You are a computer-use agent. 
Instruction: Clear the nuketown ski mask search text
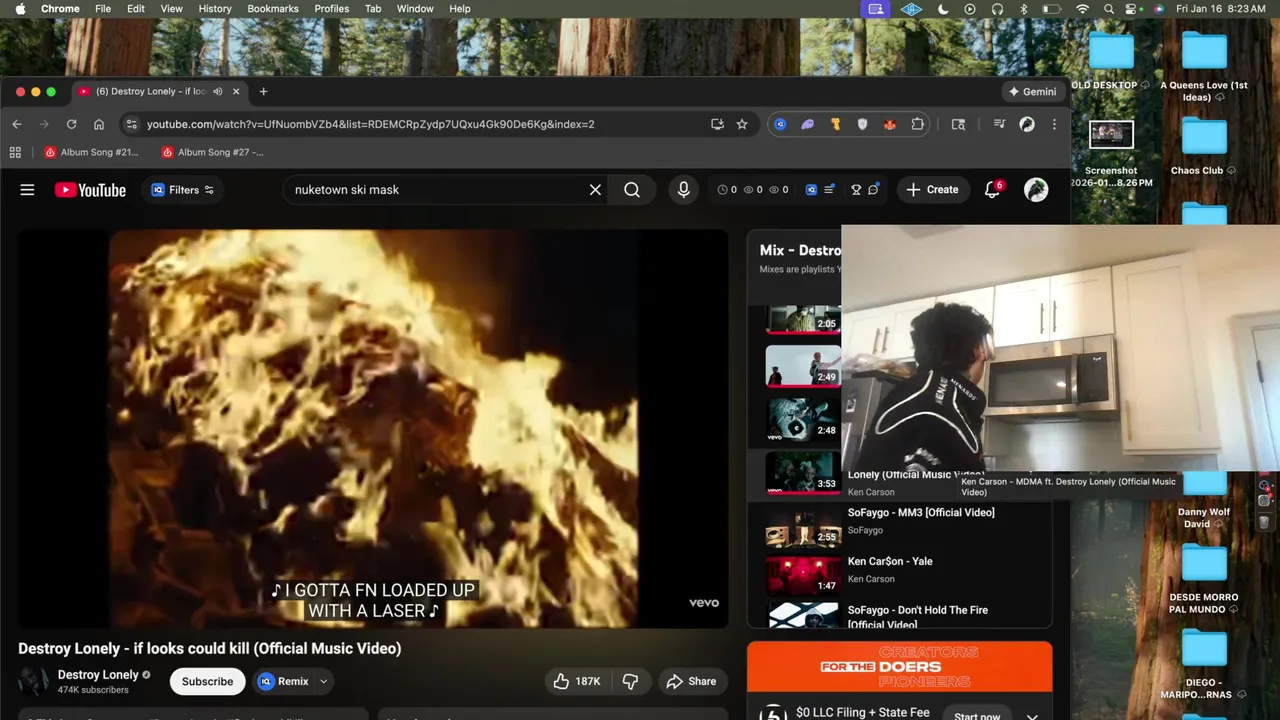click(595, 190)
